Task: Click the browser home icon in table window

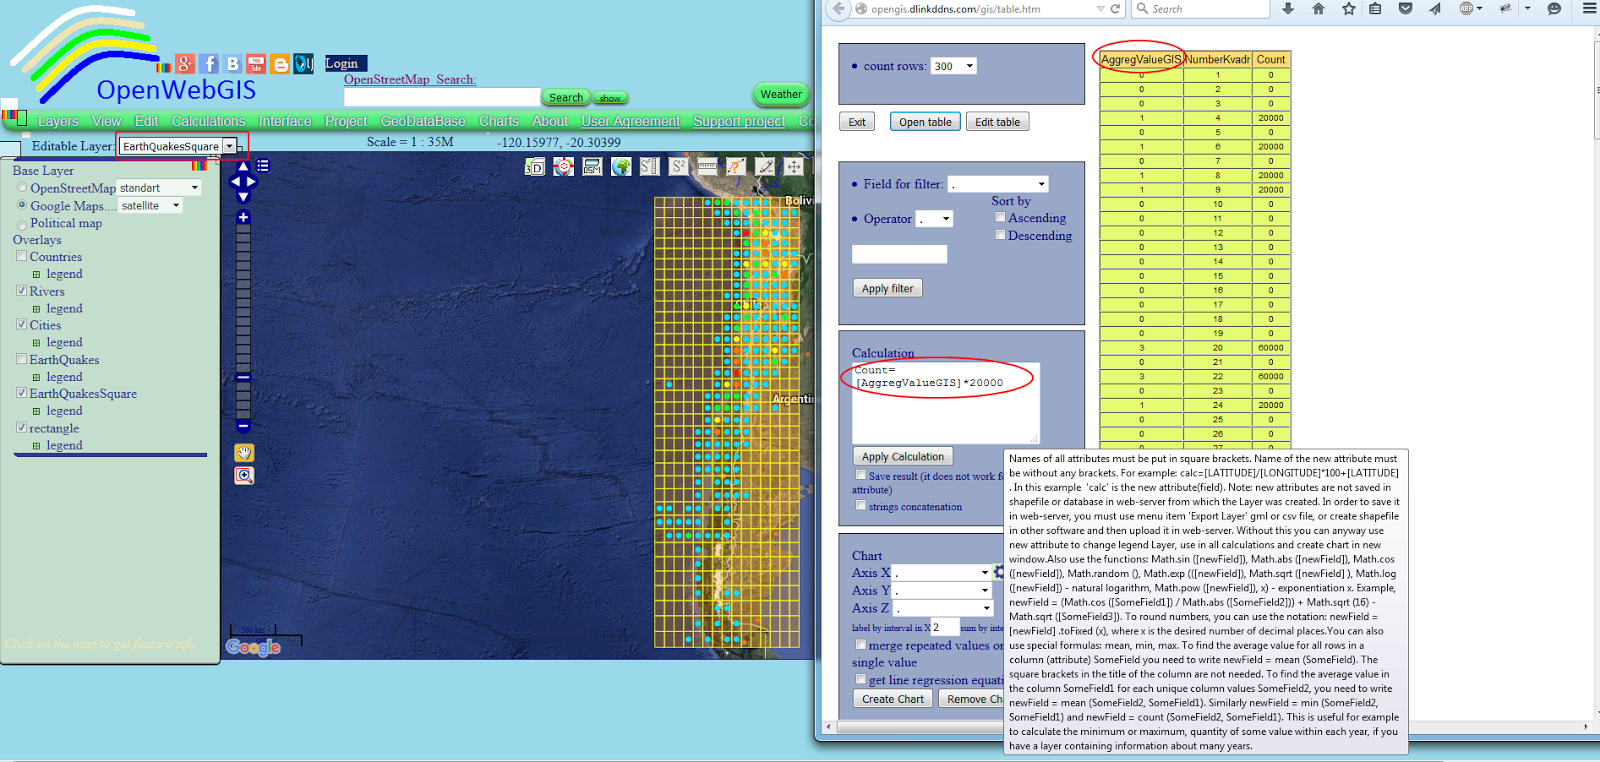Action: click(1318, 9)
